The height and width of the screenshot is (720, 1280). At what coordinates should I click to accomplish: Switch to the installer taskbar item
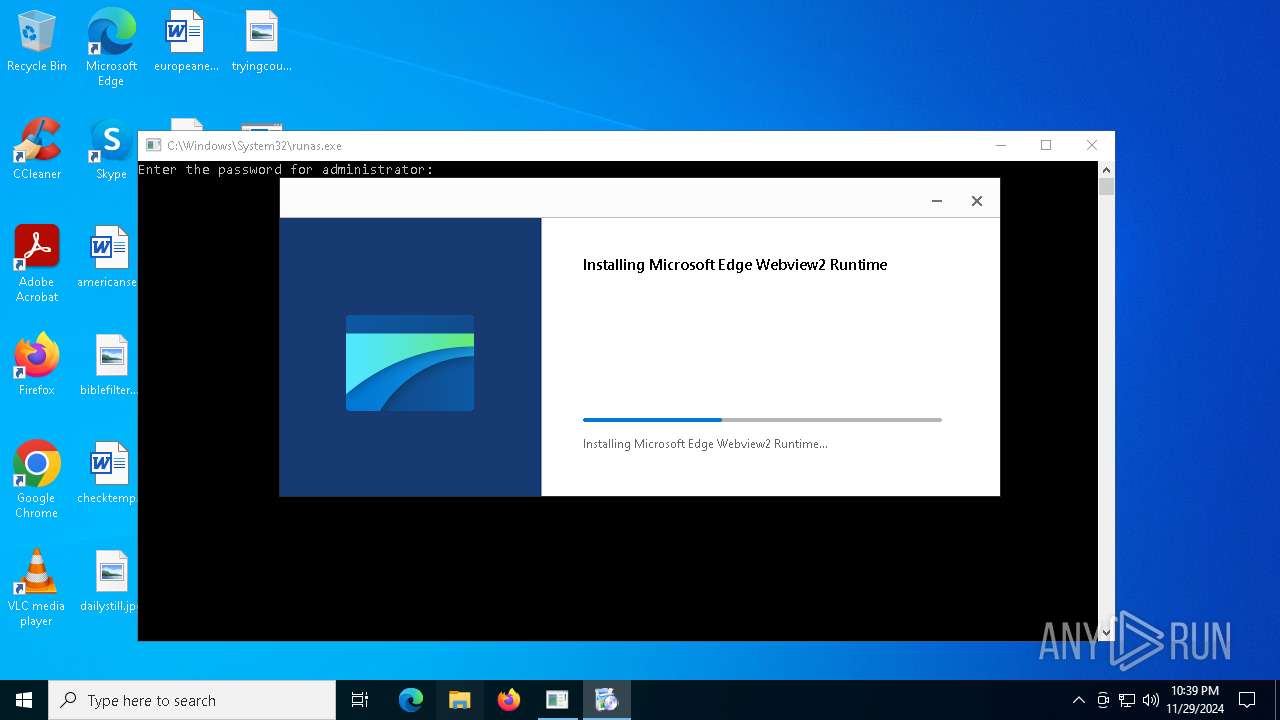606,700
